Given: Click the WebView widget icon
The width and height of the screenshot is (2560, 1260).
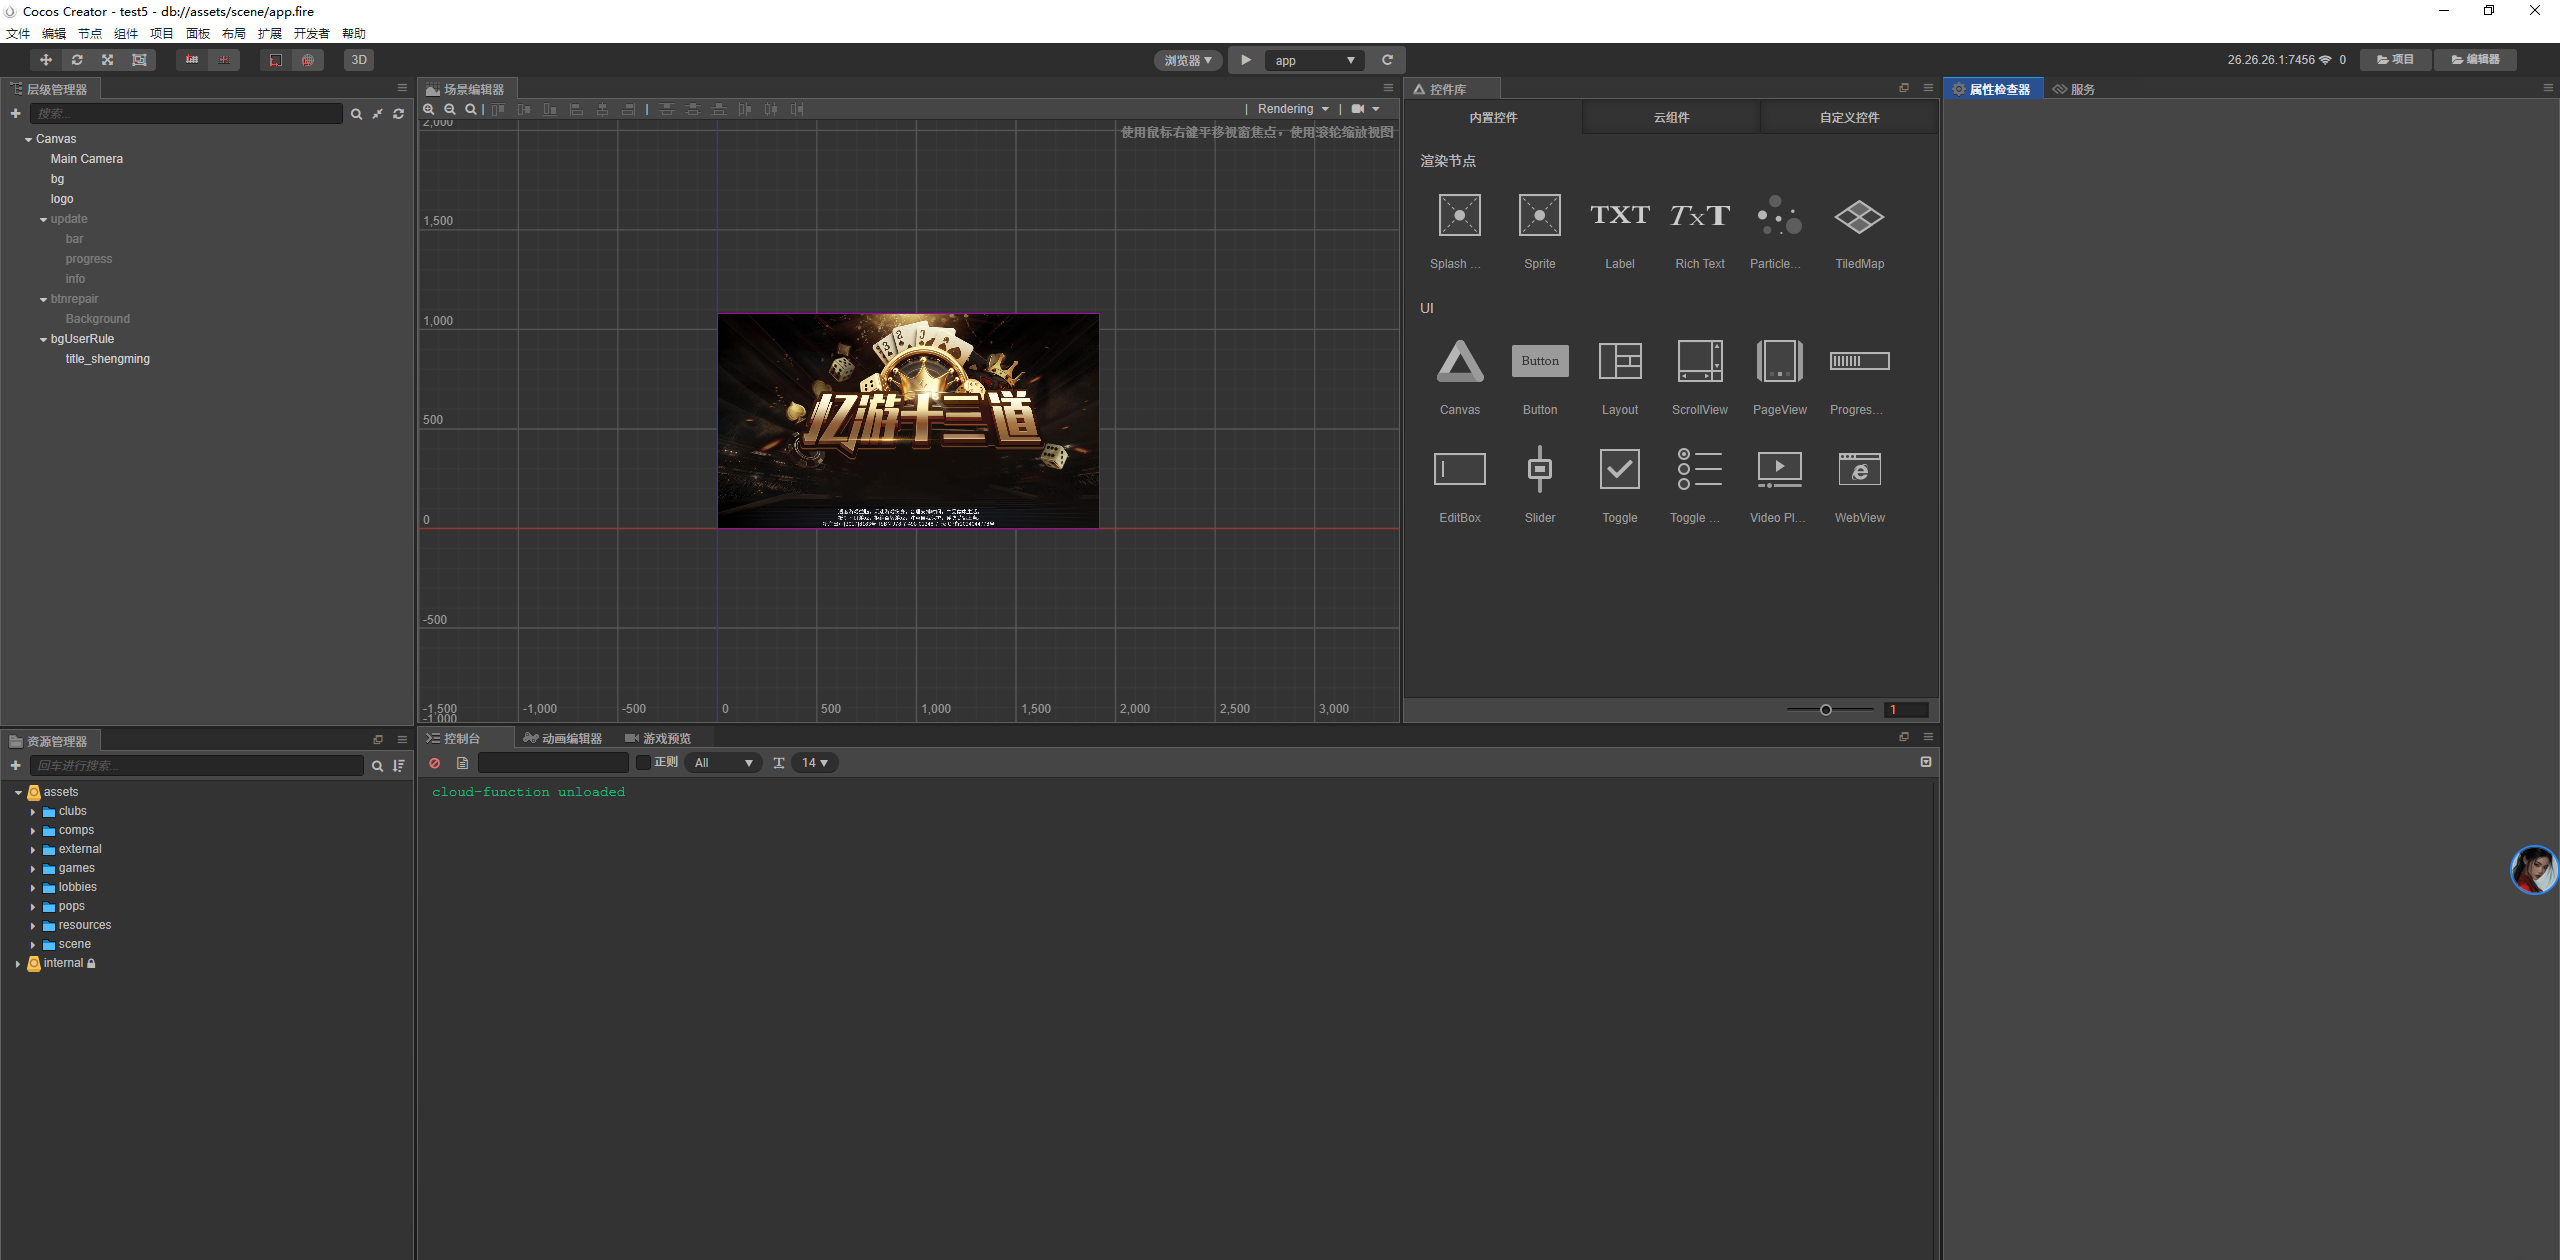Looking at the screenshot, I should (x=1859, y=470).
